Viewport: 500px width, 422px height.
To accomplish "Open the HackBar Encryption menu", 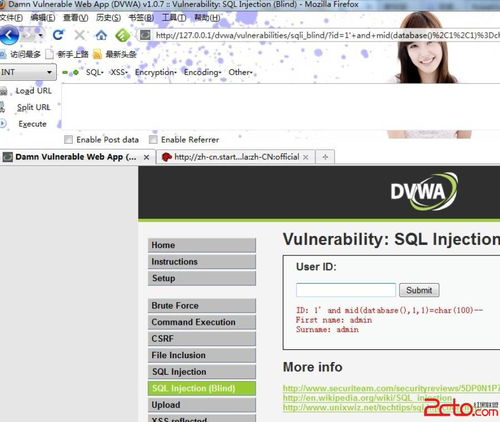I will [x=156, y=72].
